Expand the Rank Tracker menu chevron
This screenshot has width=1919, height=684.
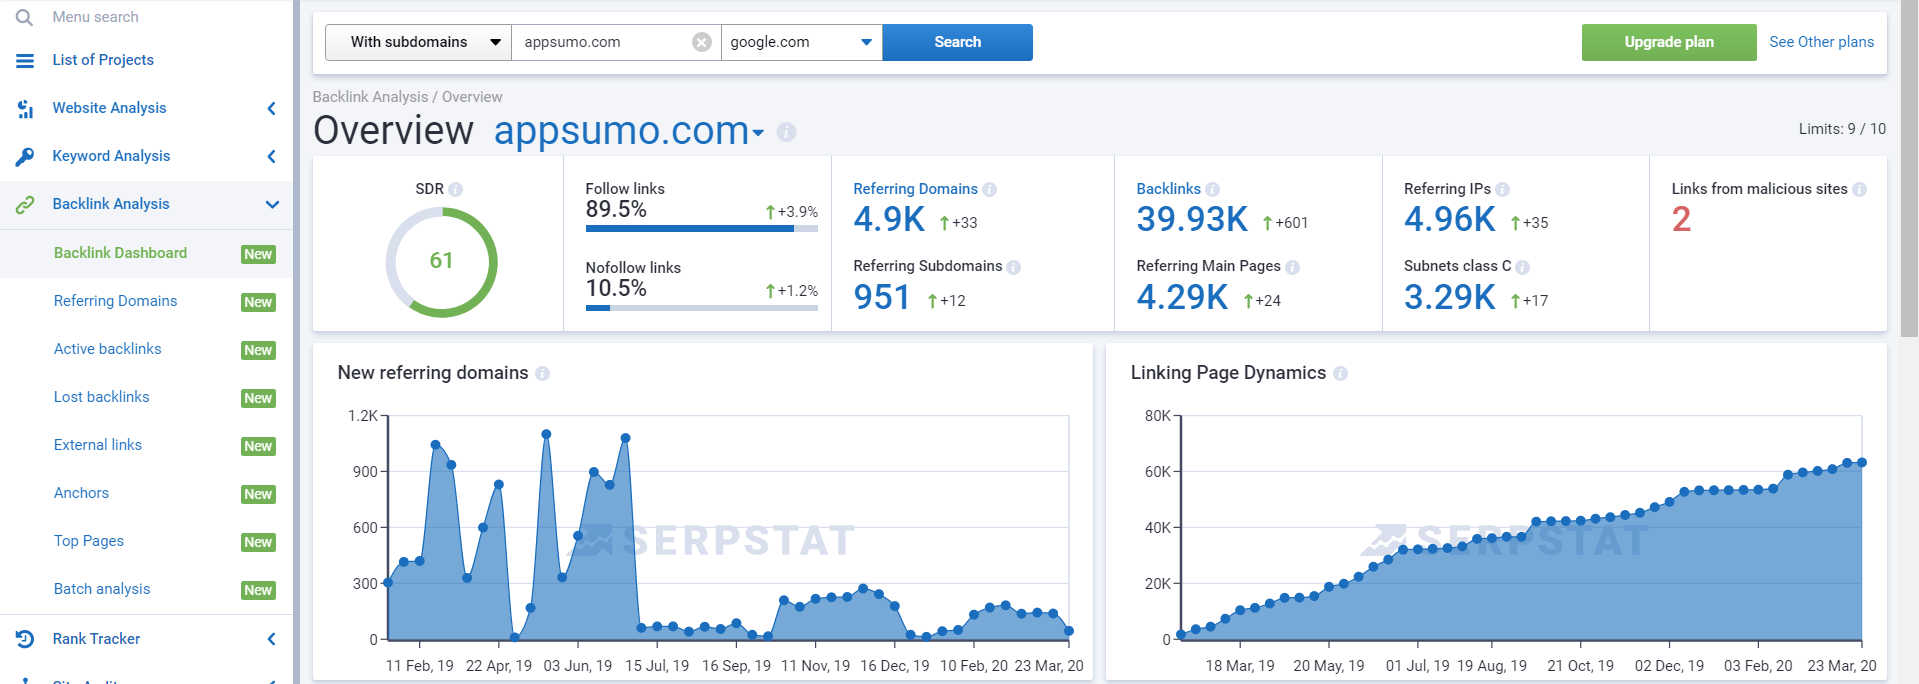tap(271, 639)
